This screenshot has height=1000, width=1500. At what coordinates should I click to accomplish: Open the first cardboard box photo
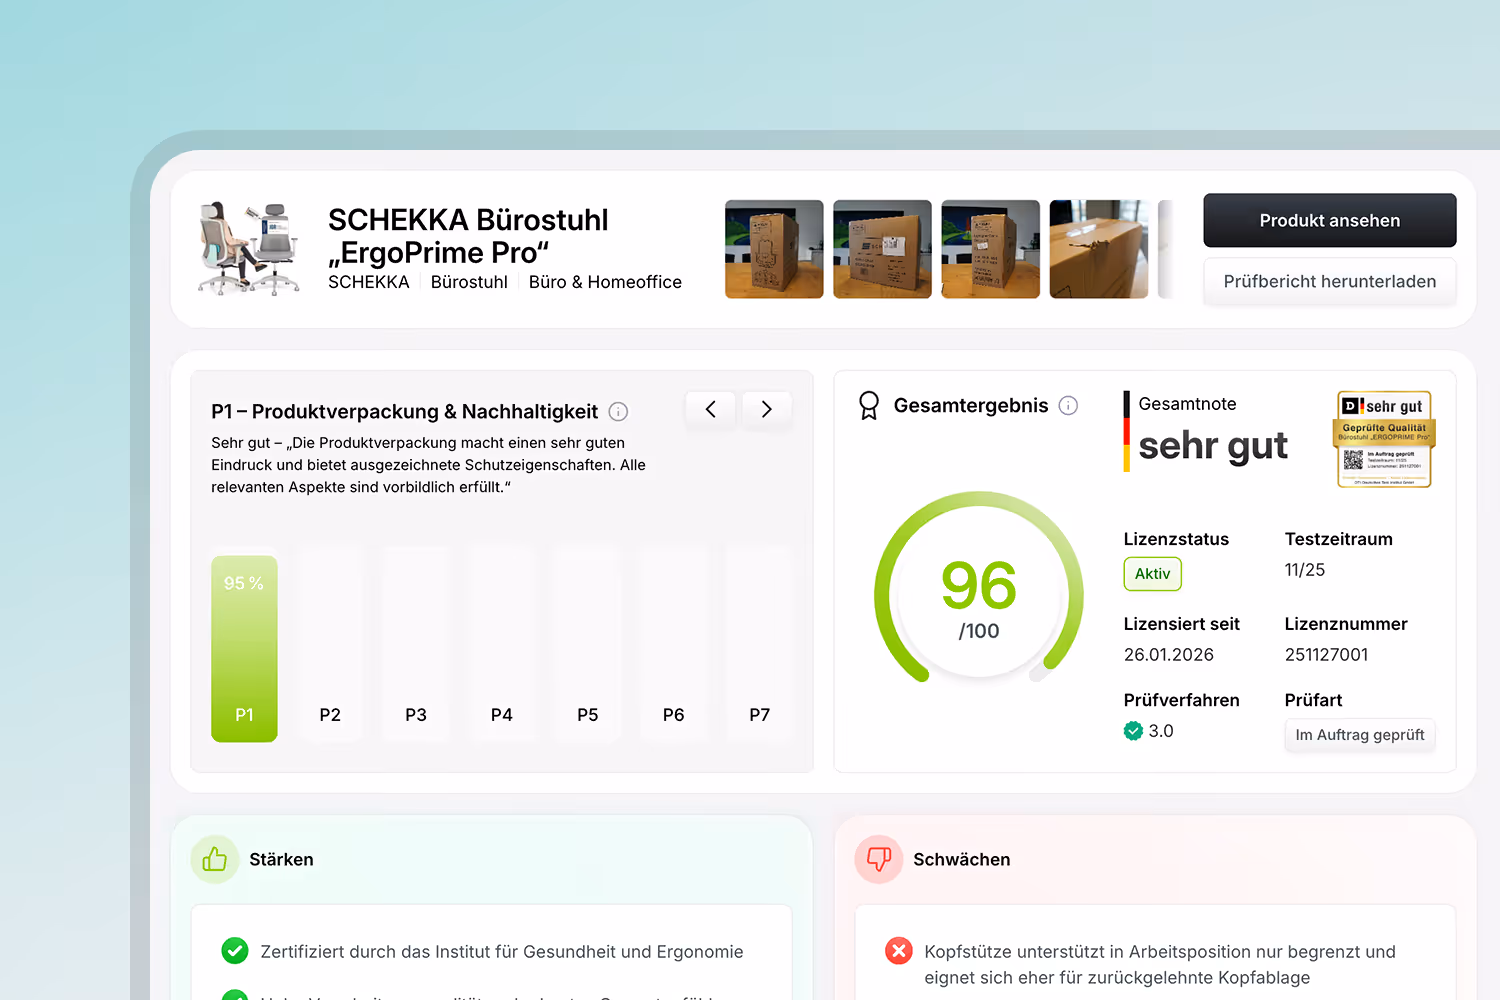[x=774, y=249]
